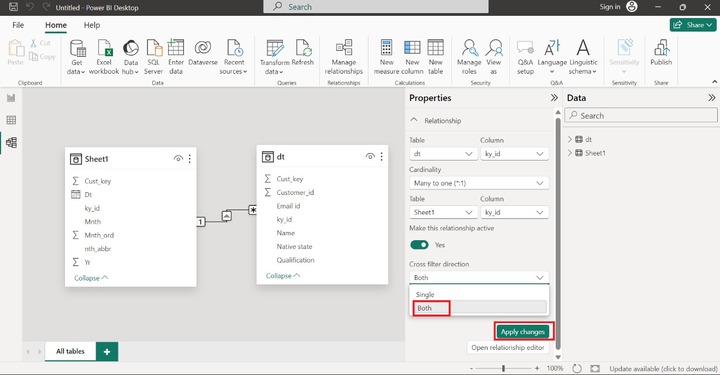The image size is (720, 375).
Task: Open the Help ribbon tab
Action: 92,25
